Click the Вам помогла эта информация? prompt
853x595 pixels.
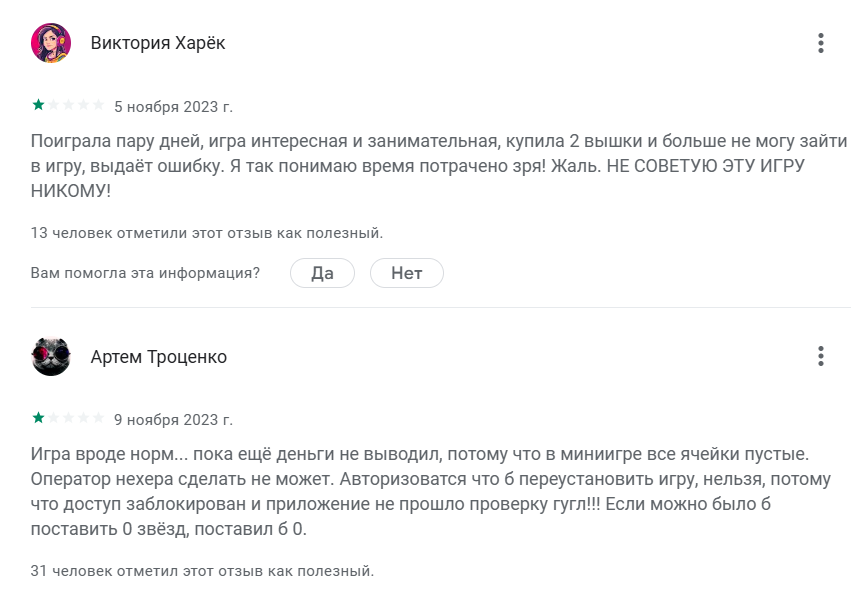pos(146,272)
